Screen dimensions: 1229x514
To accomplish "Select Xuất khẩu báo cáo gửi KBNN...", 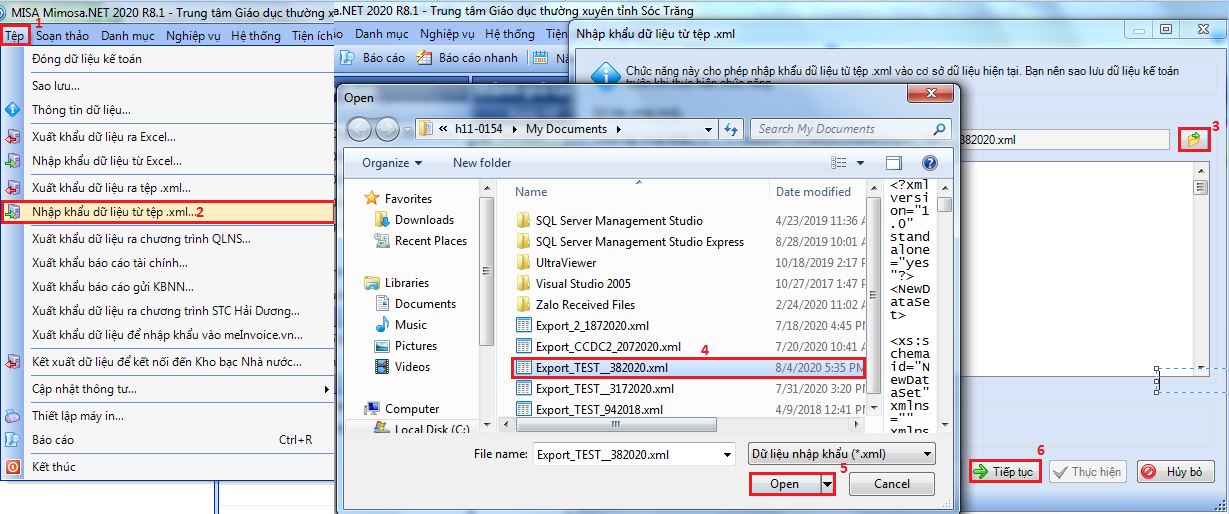I will (167, 287).
